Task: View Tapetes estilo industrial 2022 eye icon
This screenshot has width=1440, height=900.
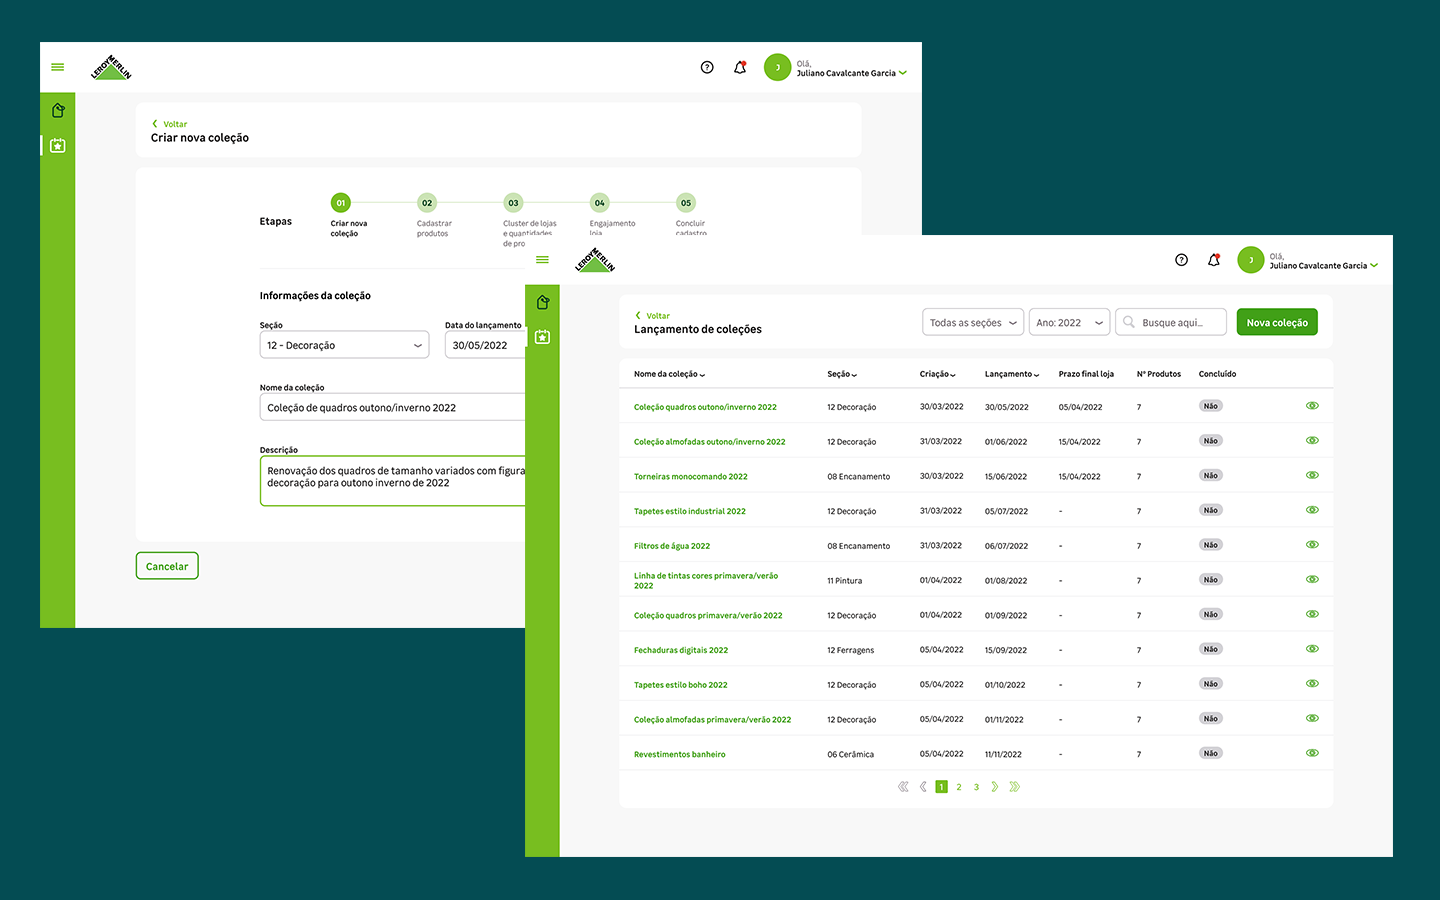Action: point(1312,510)
